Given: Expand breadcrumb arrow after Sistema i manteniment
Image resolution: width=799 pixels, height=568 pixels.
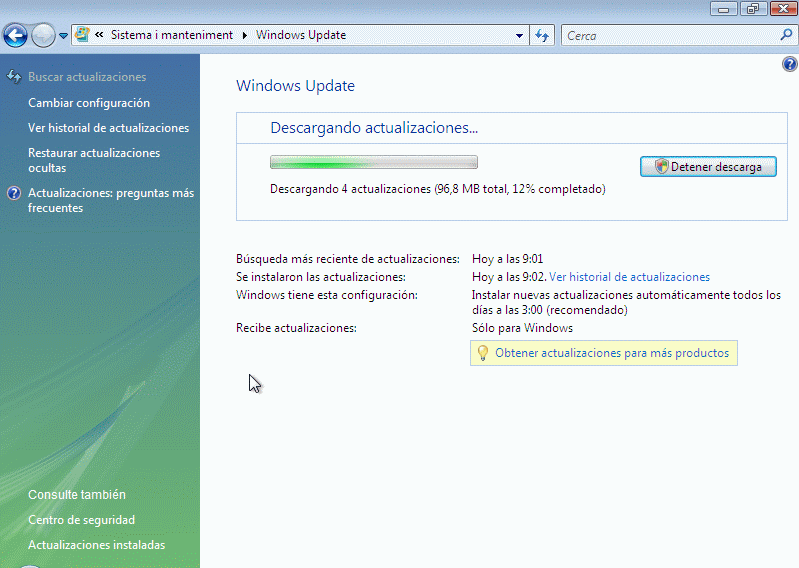Looking at the screenshot, I should coord(245,35).
